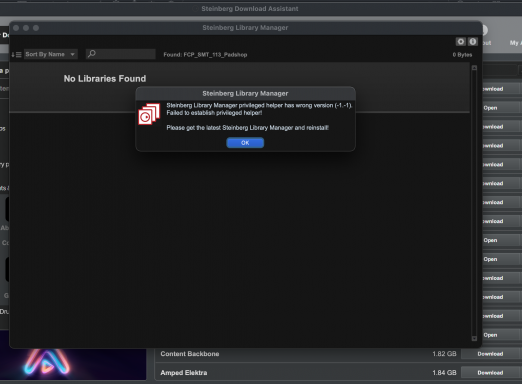The height and width of the screenshot is (384, 522).
Task: Toggle the sort order icon beside Sort By Name
Action: pos(16,54)
